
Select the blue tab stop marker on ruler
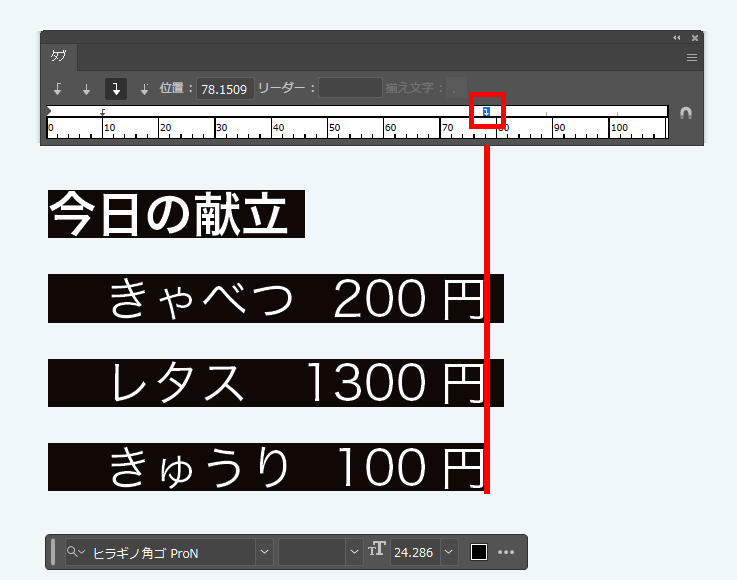486,112
